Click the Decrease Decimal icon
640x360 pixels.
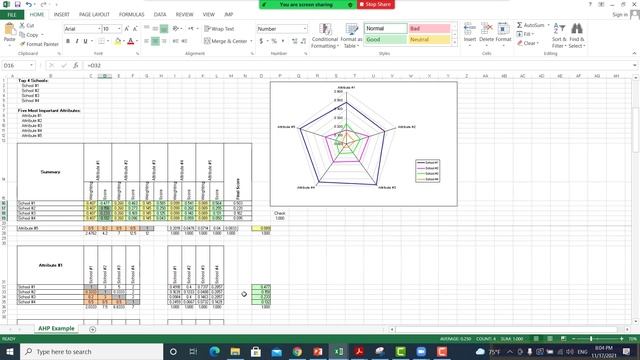tap(303, 41)
